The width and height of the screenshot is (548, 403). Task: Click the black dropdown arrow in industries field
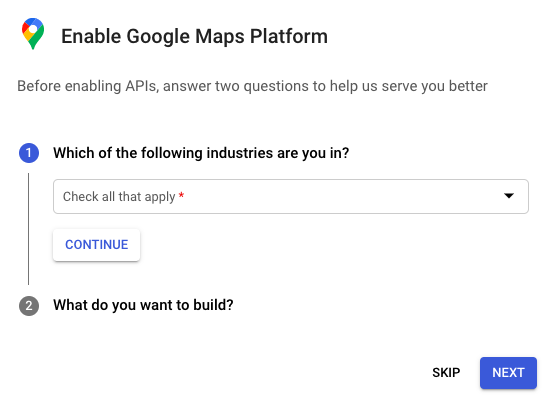tap(509, 196)
